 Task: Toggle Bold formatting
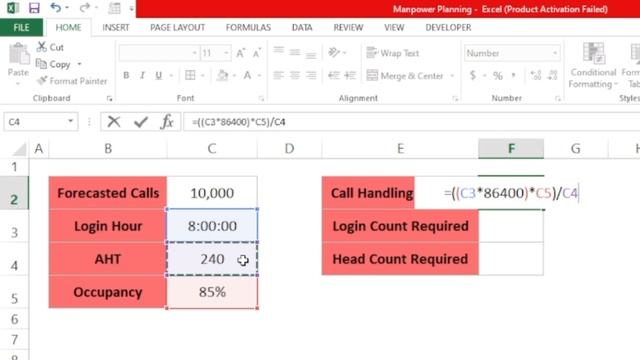(126, 76)
